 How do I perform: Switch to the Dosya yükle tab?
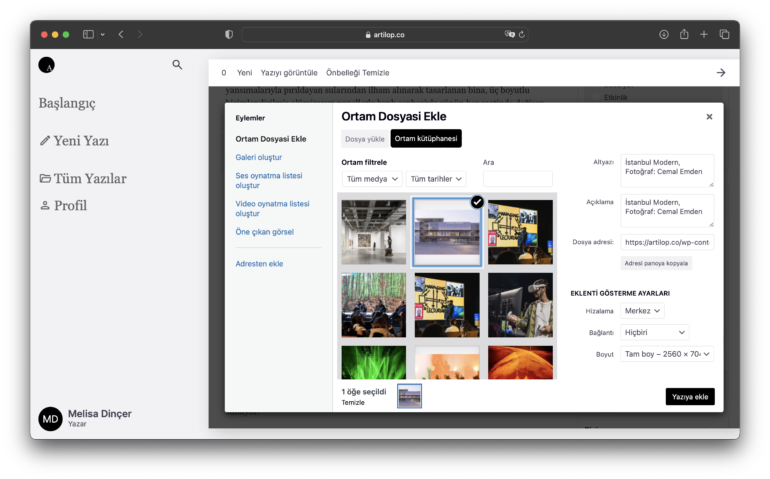(x=364, y=139)
